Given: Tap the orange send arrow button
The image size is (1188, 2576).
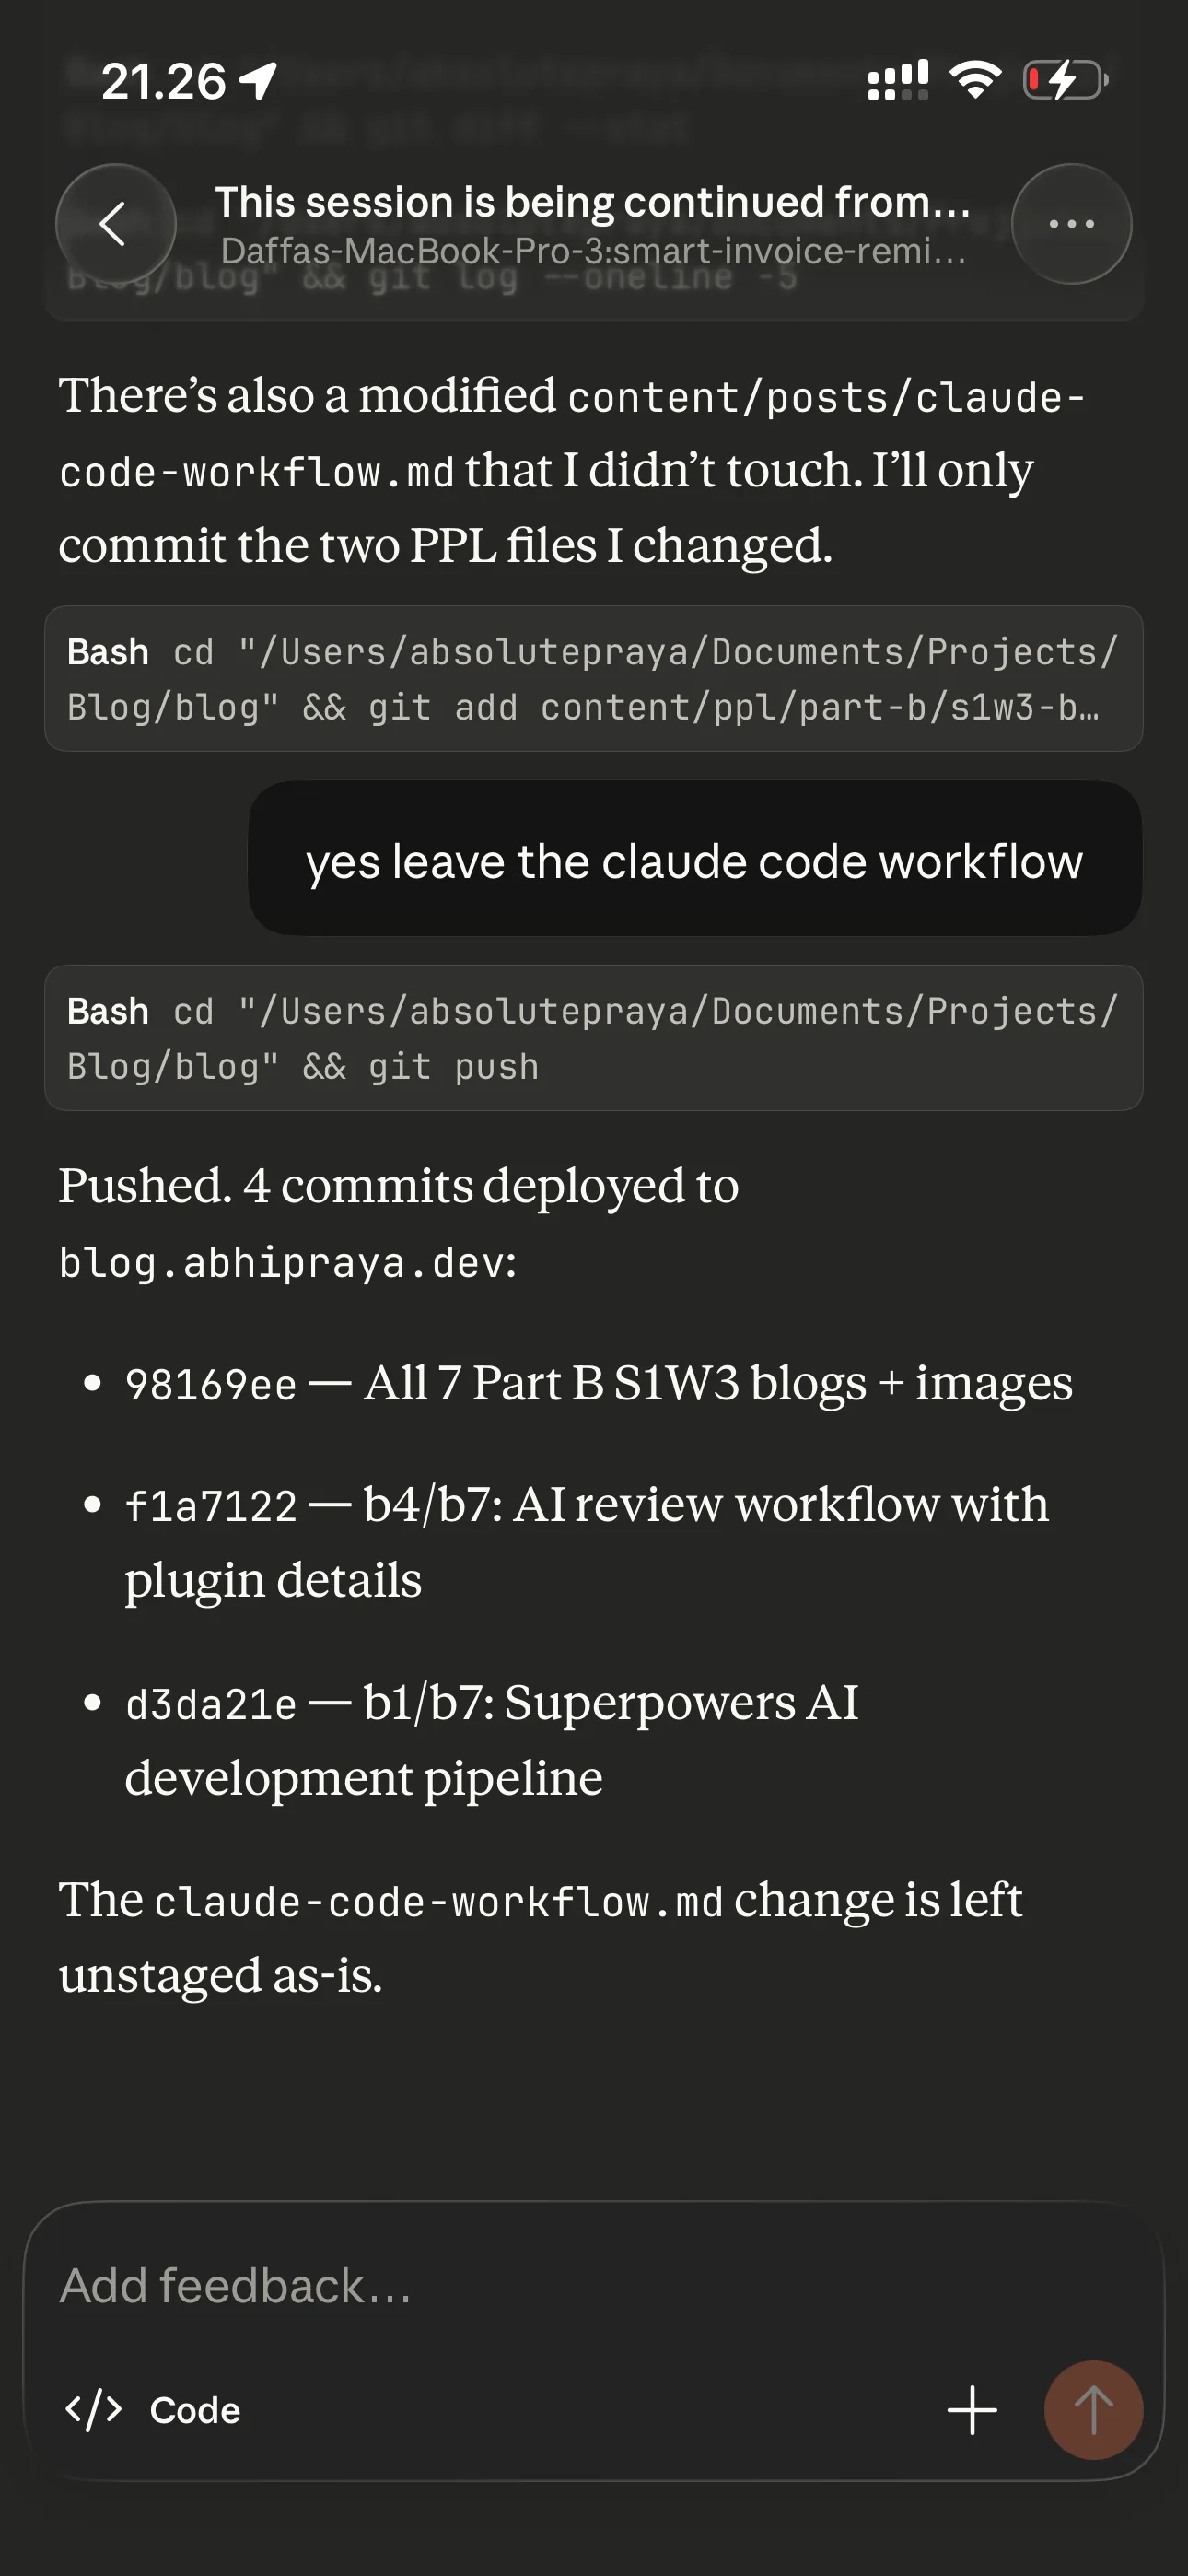Looking at the screenshot, I should pos(1092,2409).
